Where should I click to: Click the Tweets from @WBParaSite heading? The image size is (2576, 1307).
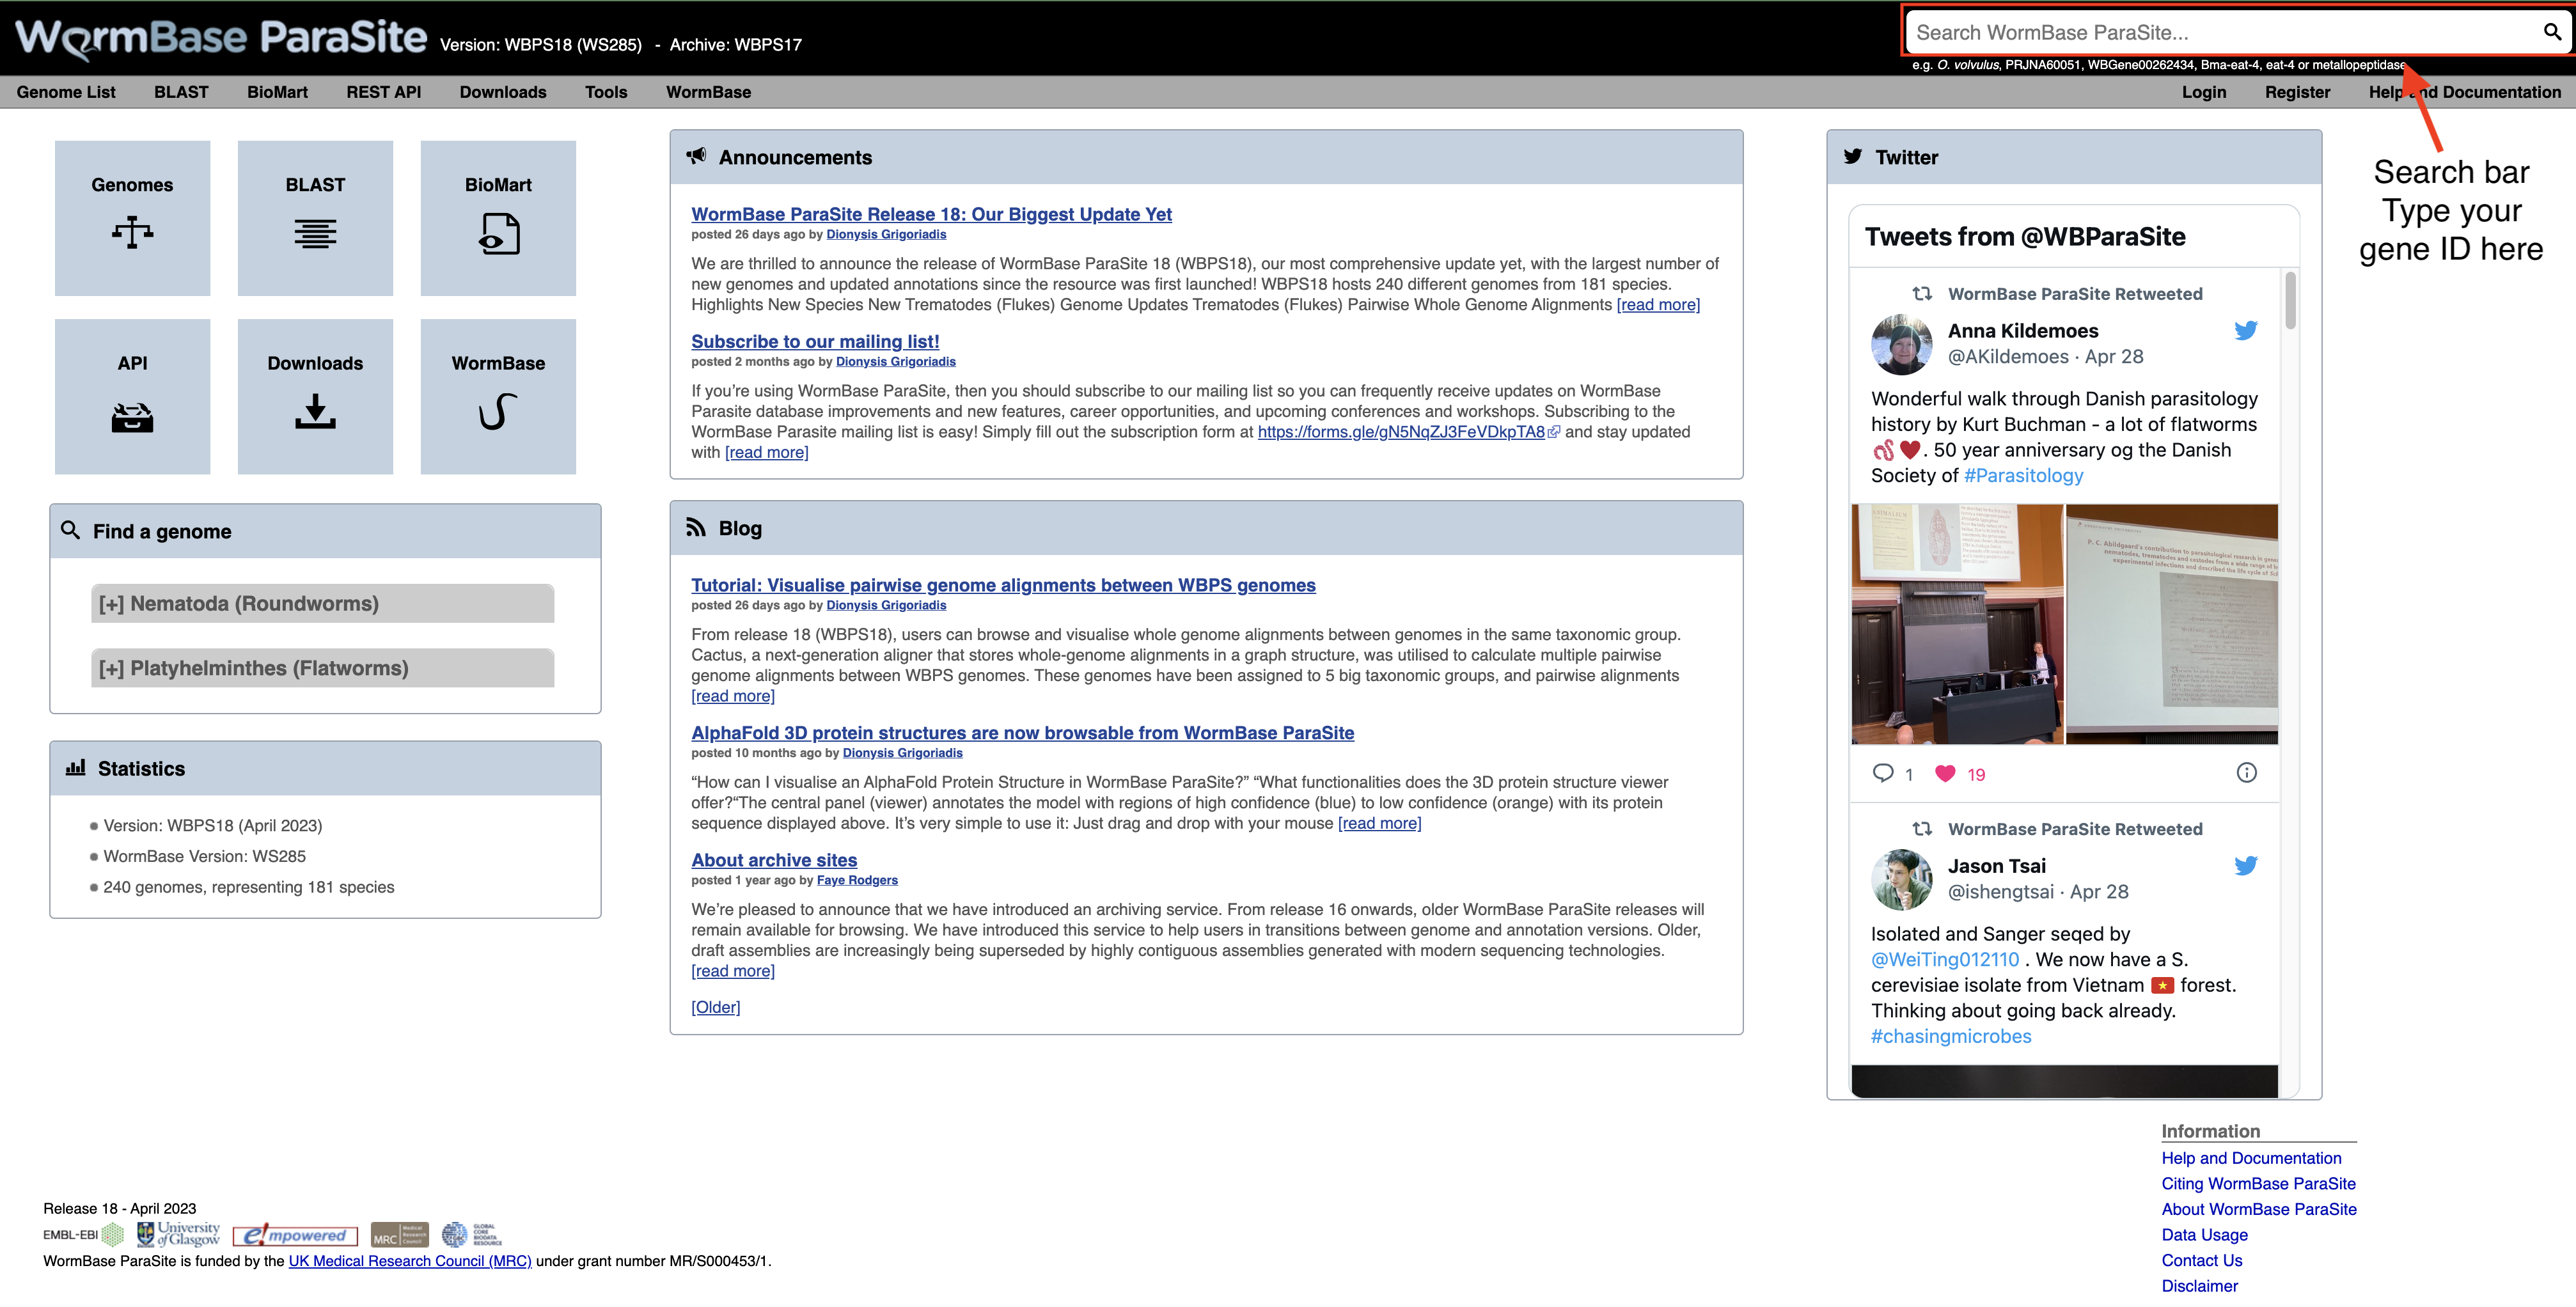(2025, 237)
